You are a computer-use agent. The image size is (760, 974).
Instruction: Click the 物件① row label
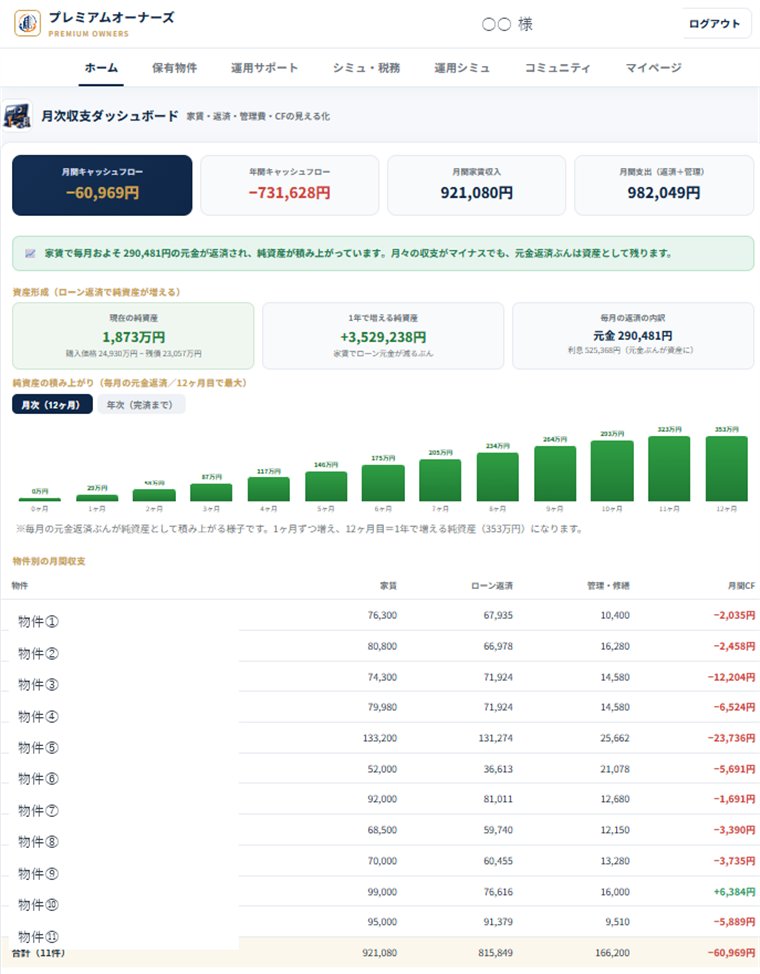pos(38,622)
